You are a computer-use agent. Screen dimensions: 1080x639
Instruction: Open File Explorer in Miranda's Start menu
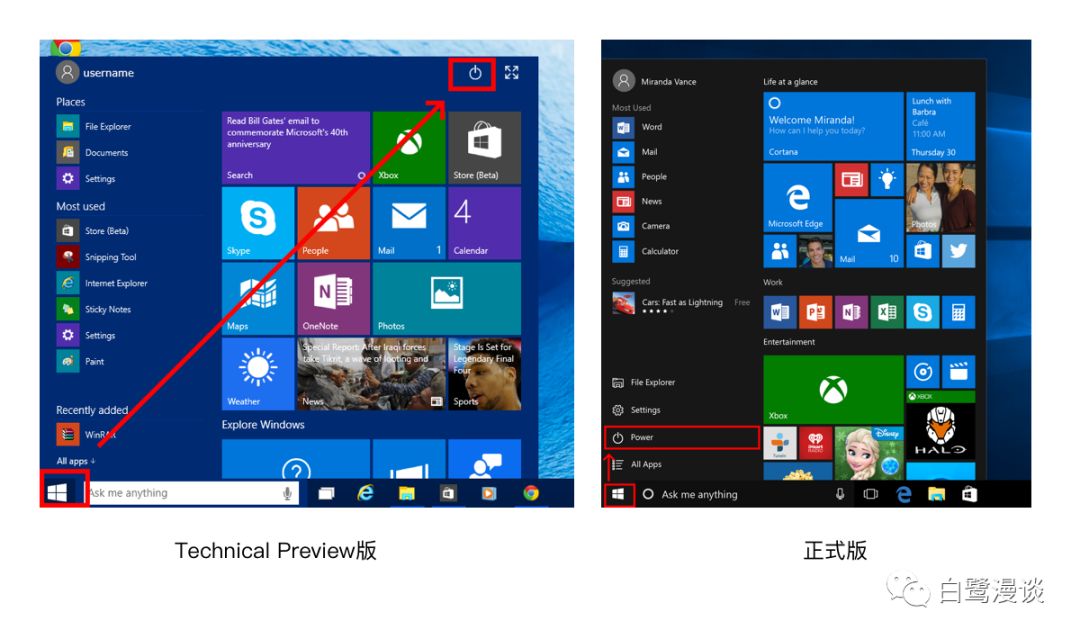coord(643,382)
